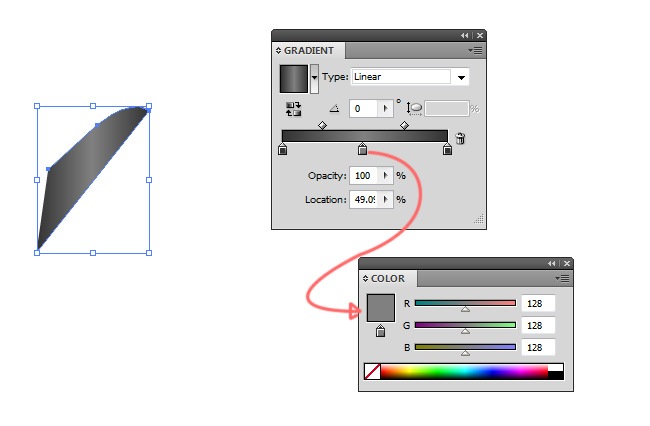The height and width of the screenshot is (426, 650).
Task: Click the gradient stop icon under color swatch
Action: pyautogui.click(x=381, y=331)
